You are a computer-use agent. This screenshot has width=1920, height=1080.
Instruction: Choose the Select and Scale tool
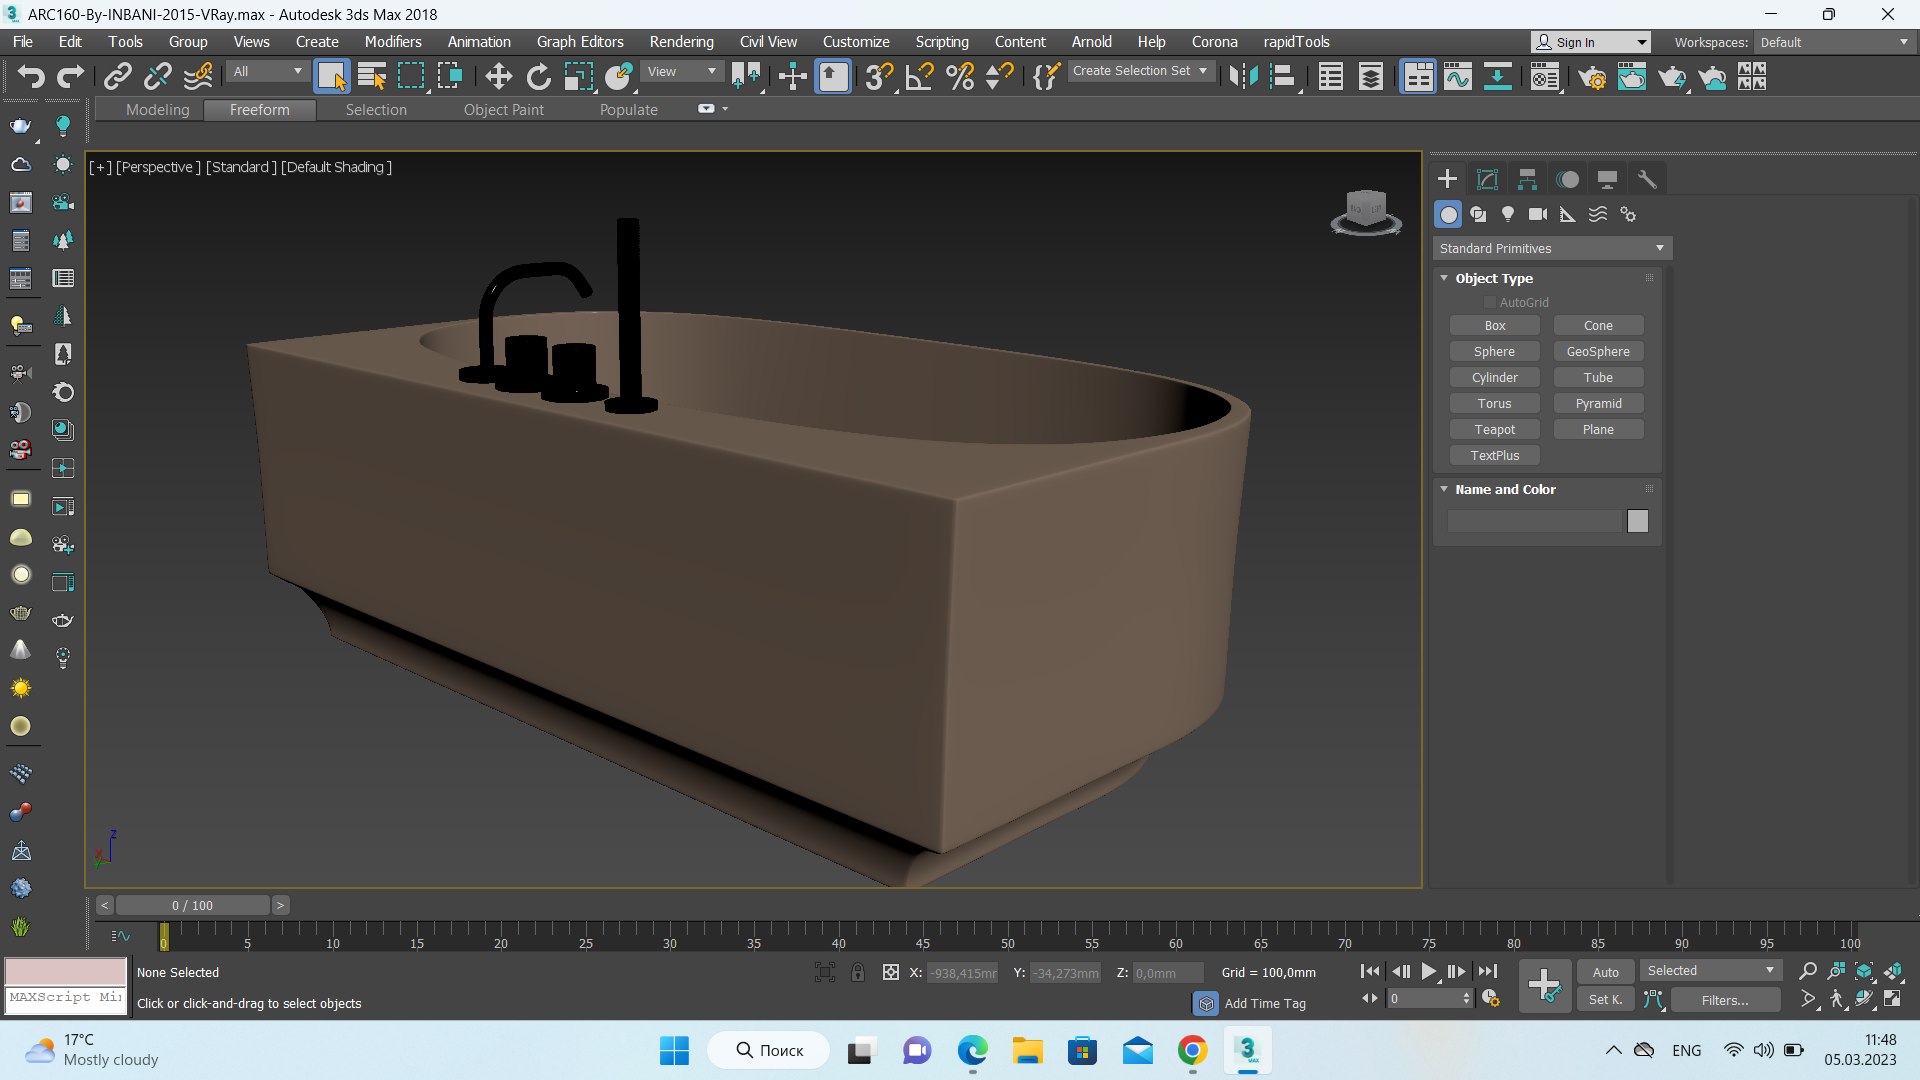pos(578,76)
